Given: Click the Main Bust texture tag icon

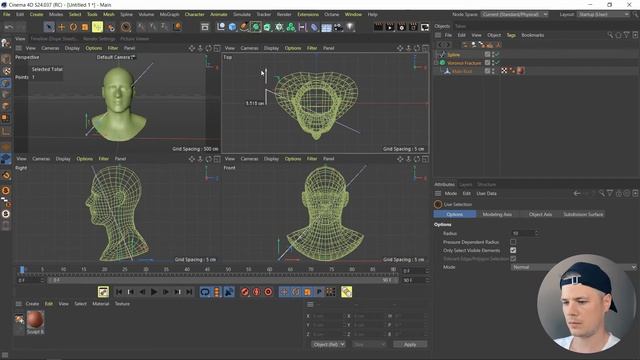Looking at the screenshot, I should click(520, 71).
